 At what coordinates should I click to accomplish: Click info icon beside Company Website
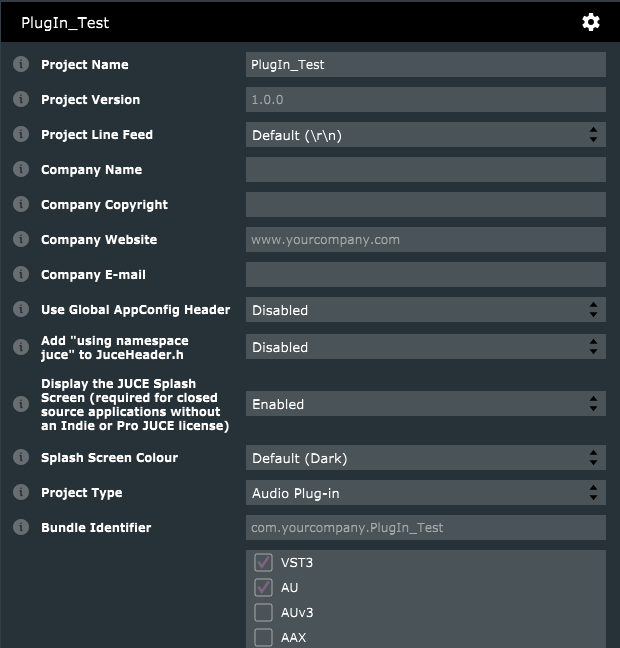[x=20, y=239]
